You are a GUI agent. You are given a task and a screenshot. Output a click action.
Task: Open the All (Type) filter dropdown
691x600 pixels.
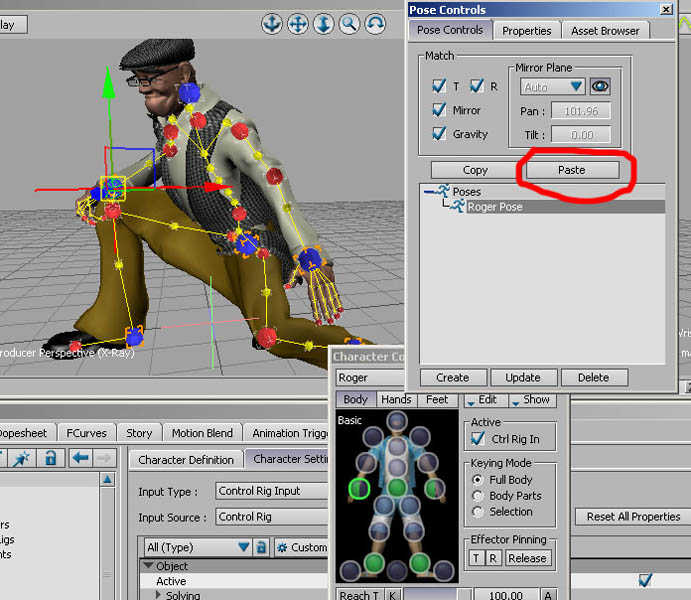(197, 547)
